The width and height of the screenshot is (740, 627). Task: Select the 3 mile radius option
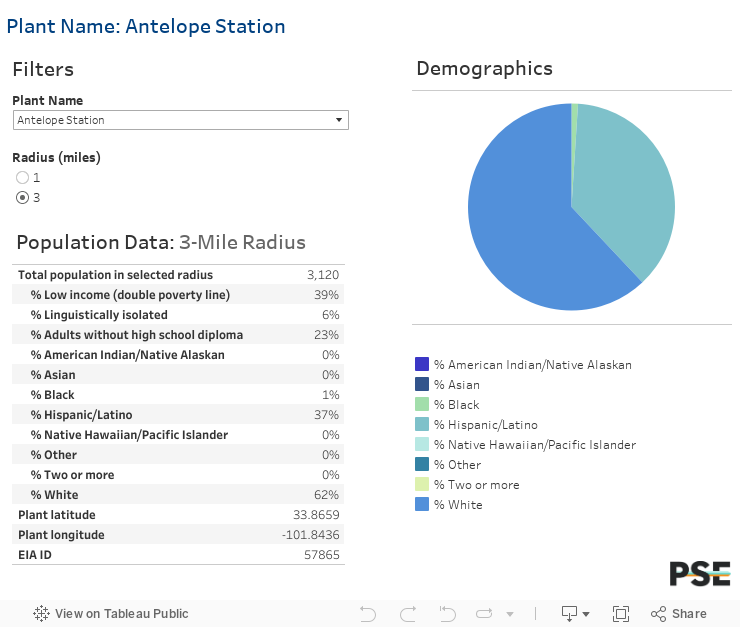[22, 197]
